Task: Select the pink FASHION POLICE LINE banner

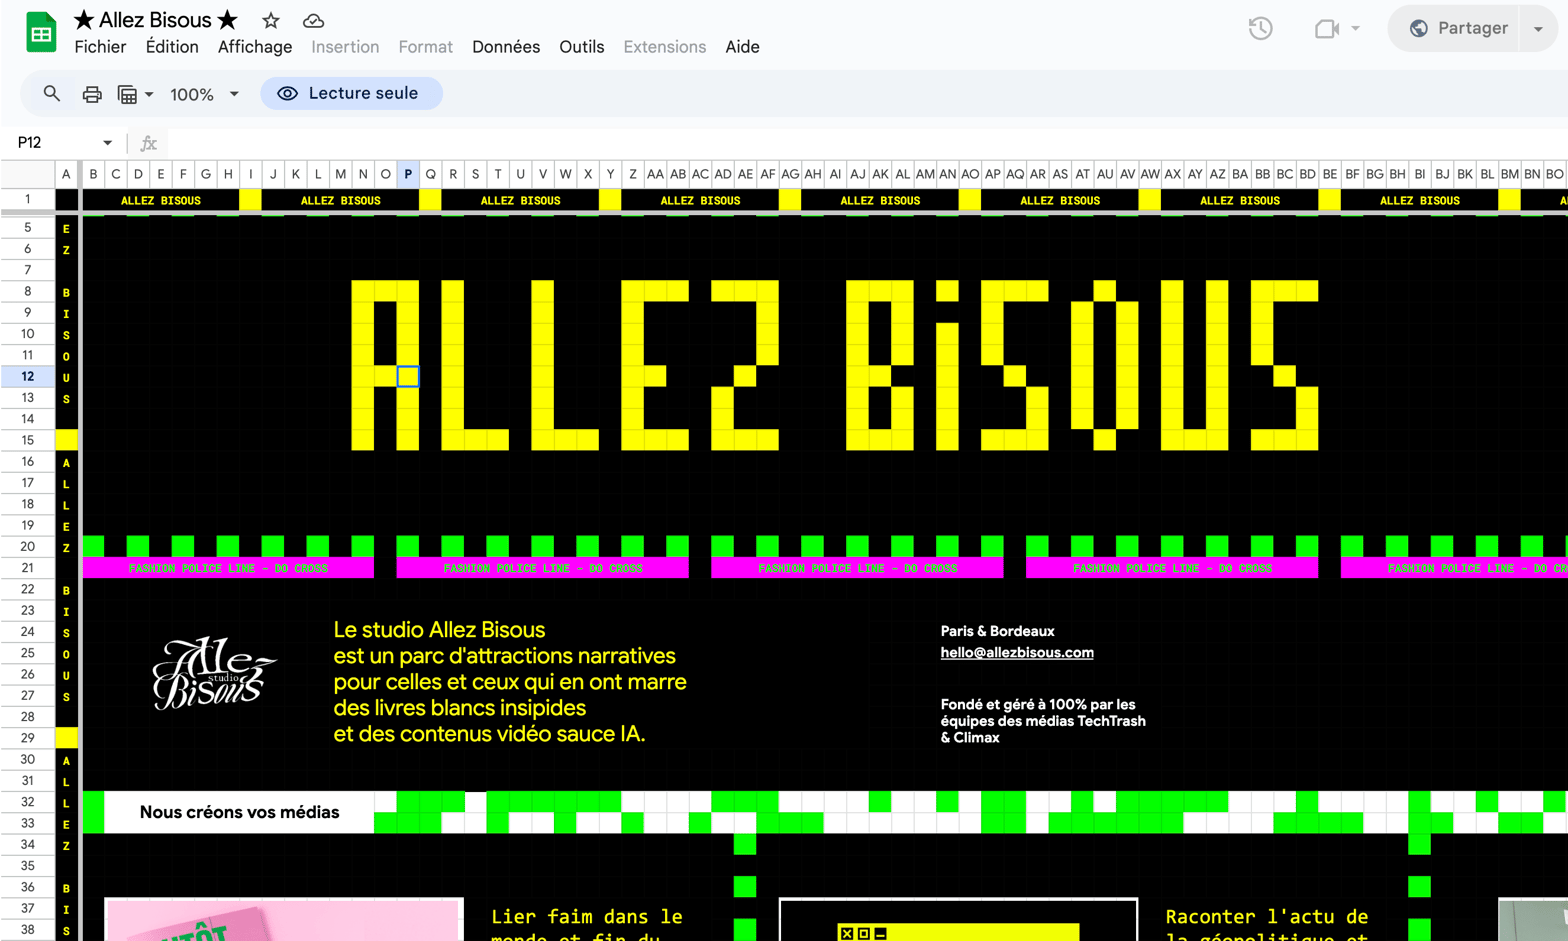Action: pyautogui.click(x=228, y=568)
